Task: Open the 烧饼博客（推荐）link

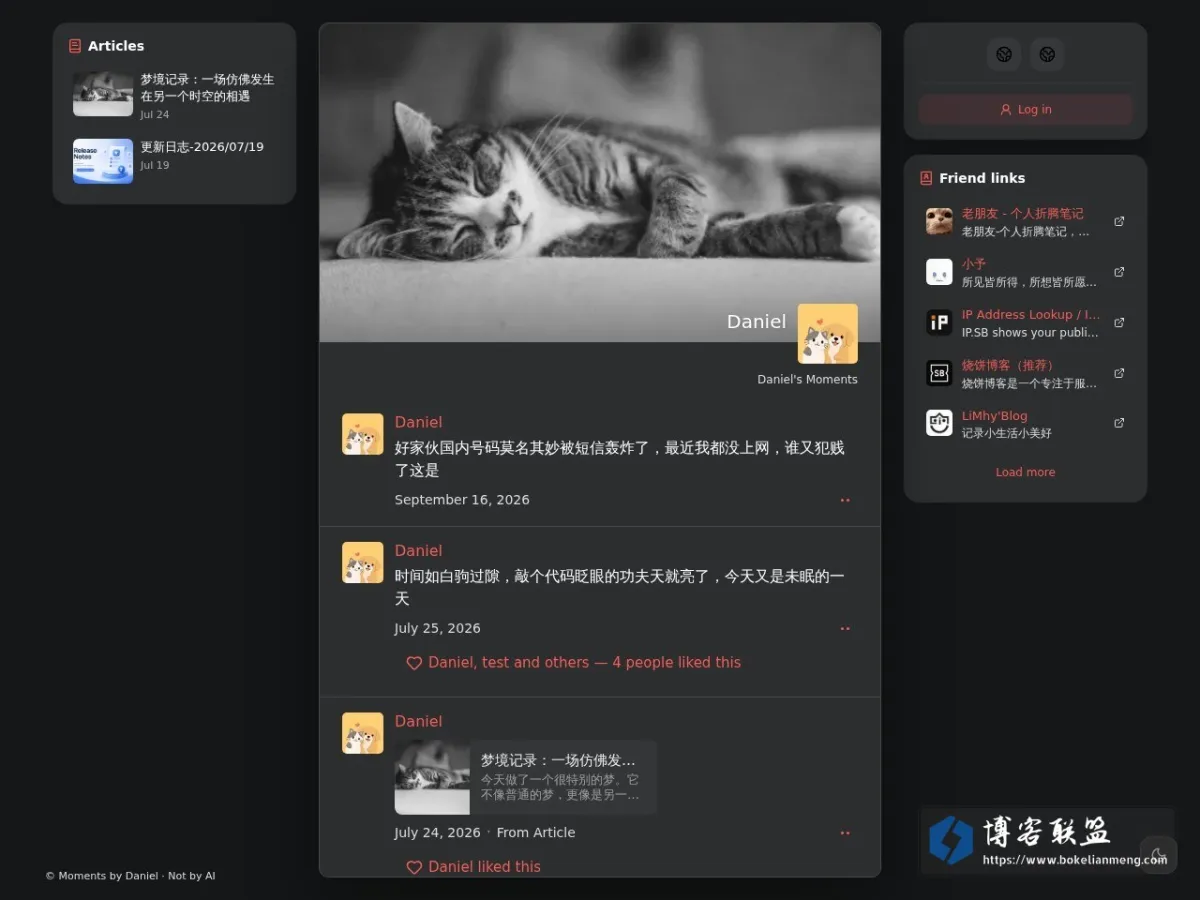Action: point(1010,365)
